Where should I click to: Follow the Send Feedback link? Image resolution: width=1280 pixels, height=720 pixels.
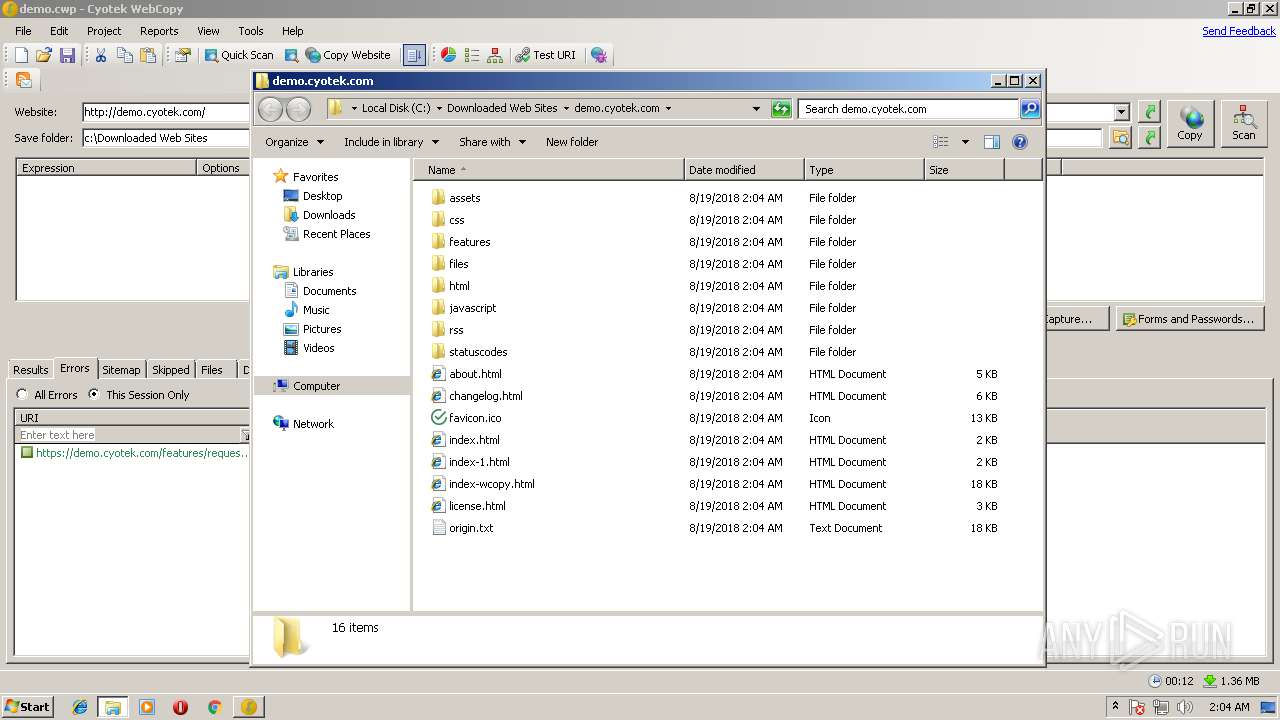coord(1238,31)
